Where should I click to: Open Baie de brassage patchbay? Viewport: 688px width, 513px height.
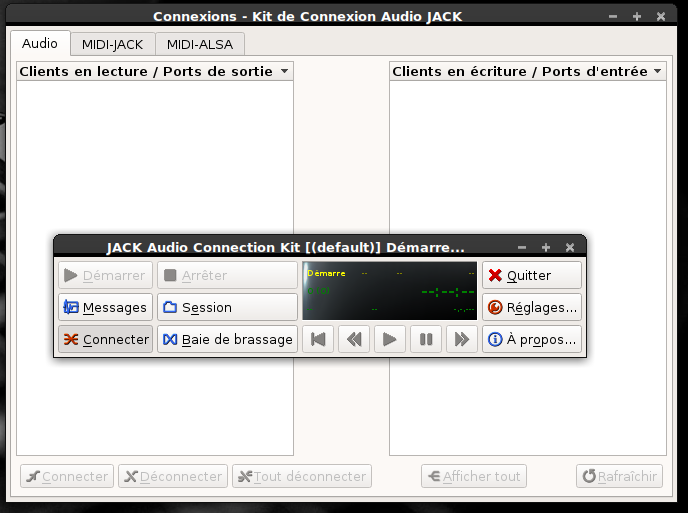(227, 339)
